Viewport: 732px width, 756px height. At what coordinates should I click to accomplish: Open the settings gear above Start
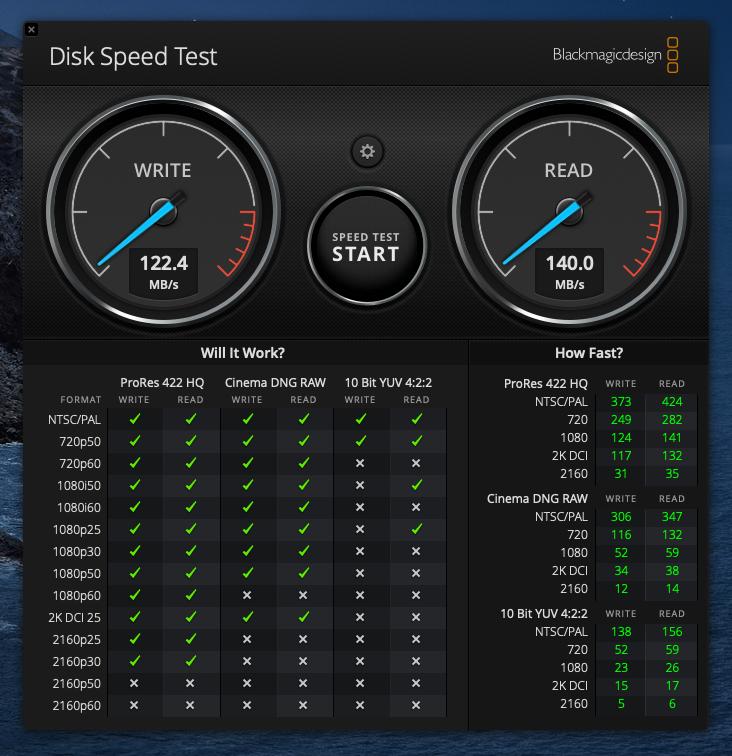pos(367,151)
